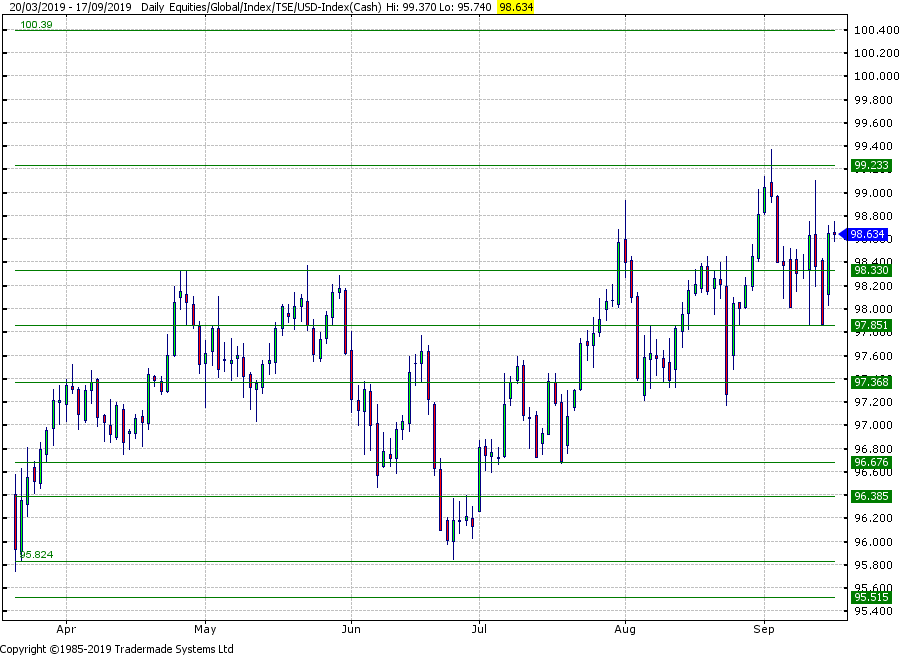The image size is (901, 656).
Task: Click the 96.800 price axis label
Action: pyautogui.click(x=873, y=449)
